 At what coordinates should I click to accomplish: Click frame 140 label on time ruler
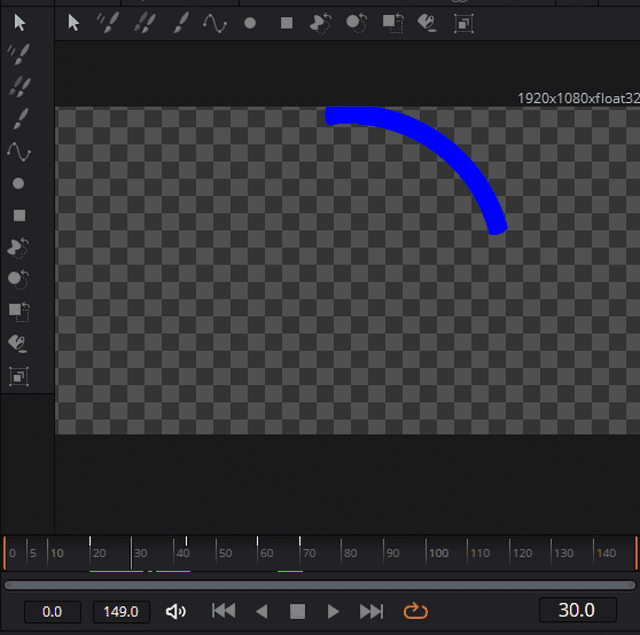[606, 553]
